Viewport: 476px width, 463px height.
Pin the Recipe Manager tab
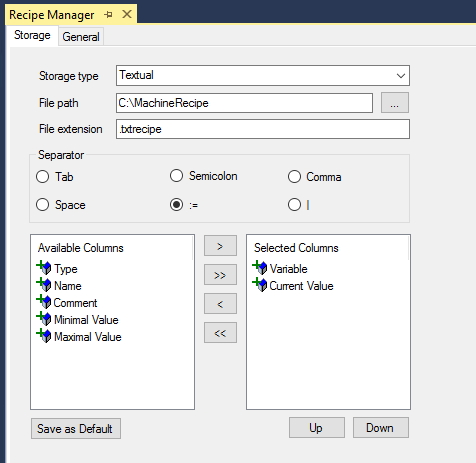tap(108, 15)
